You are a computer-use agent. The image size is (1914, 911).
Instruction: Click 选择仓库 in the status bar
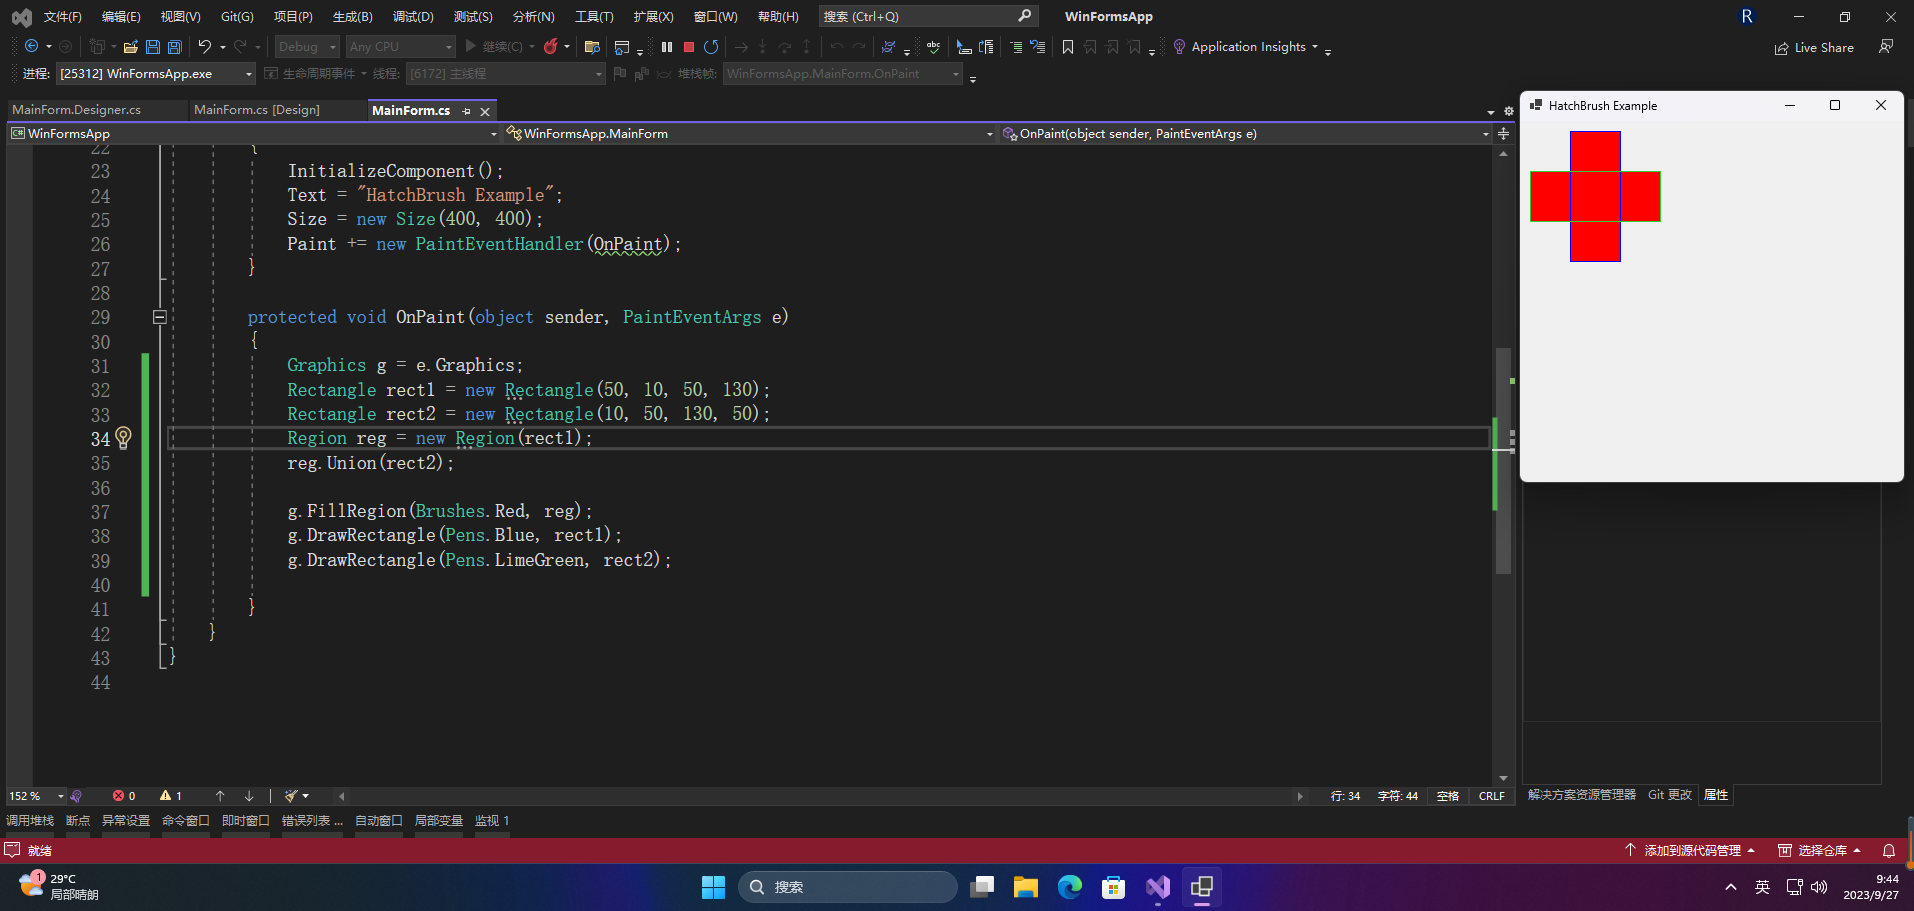(1820, 850)
